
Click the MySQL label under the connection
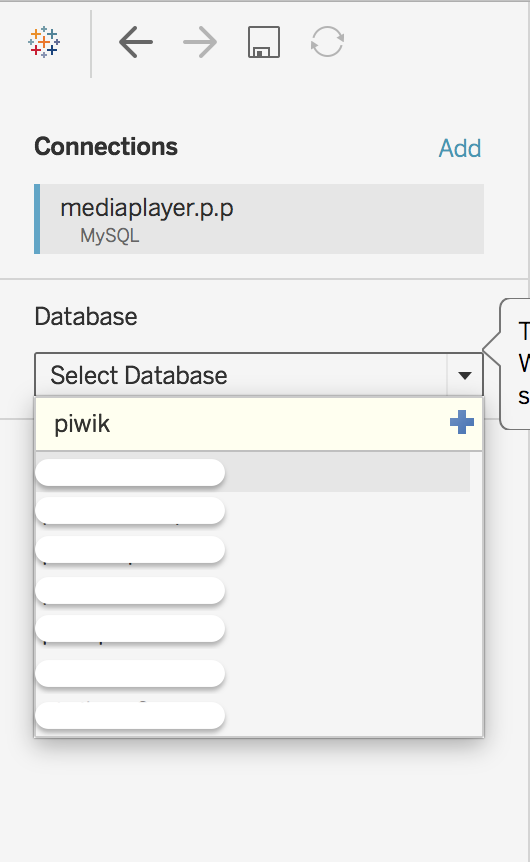pyautogui.click(x=109, y=235)
